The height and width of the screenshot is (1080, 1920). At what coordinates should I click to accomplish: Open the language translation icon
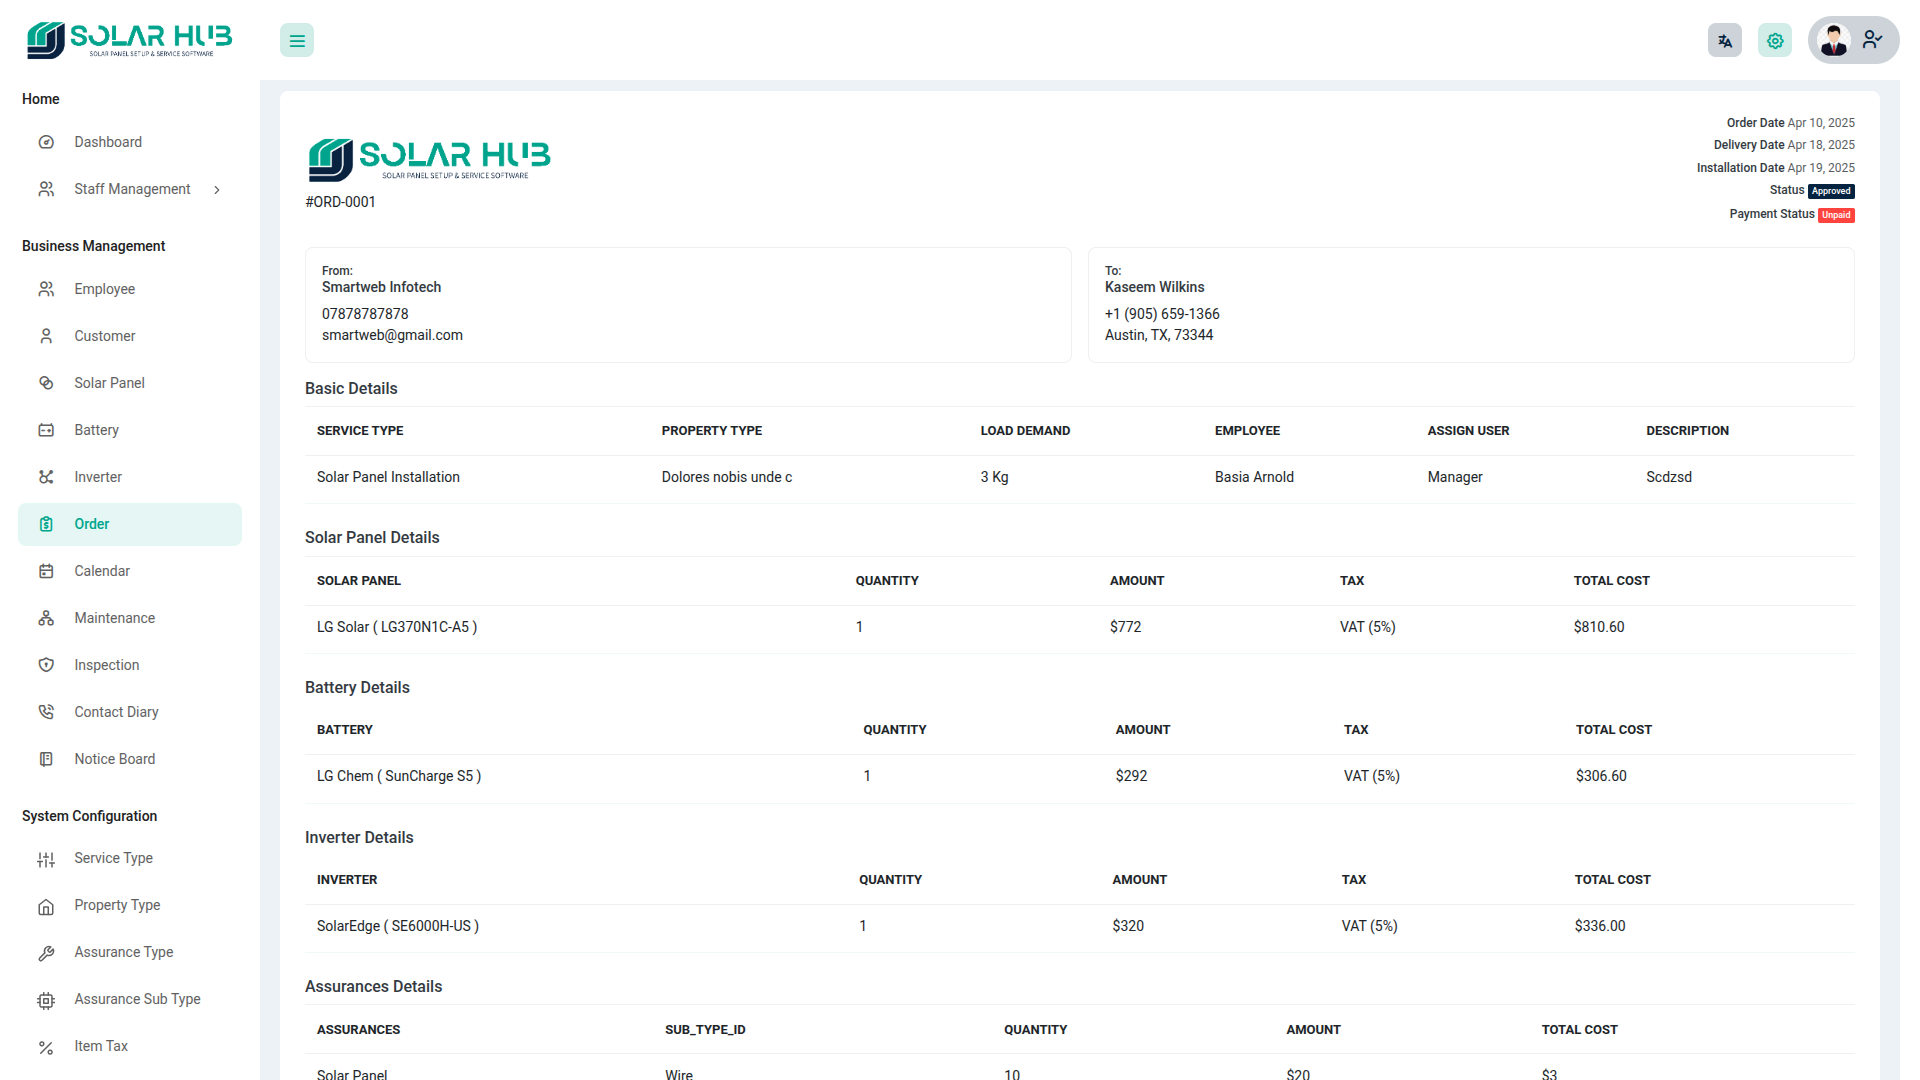(1724, 41)
